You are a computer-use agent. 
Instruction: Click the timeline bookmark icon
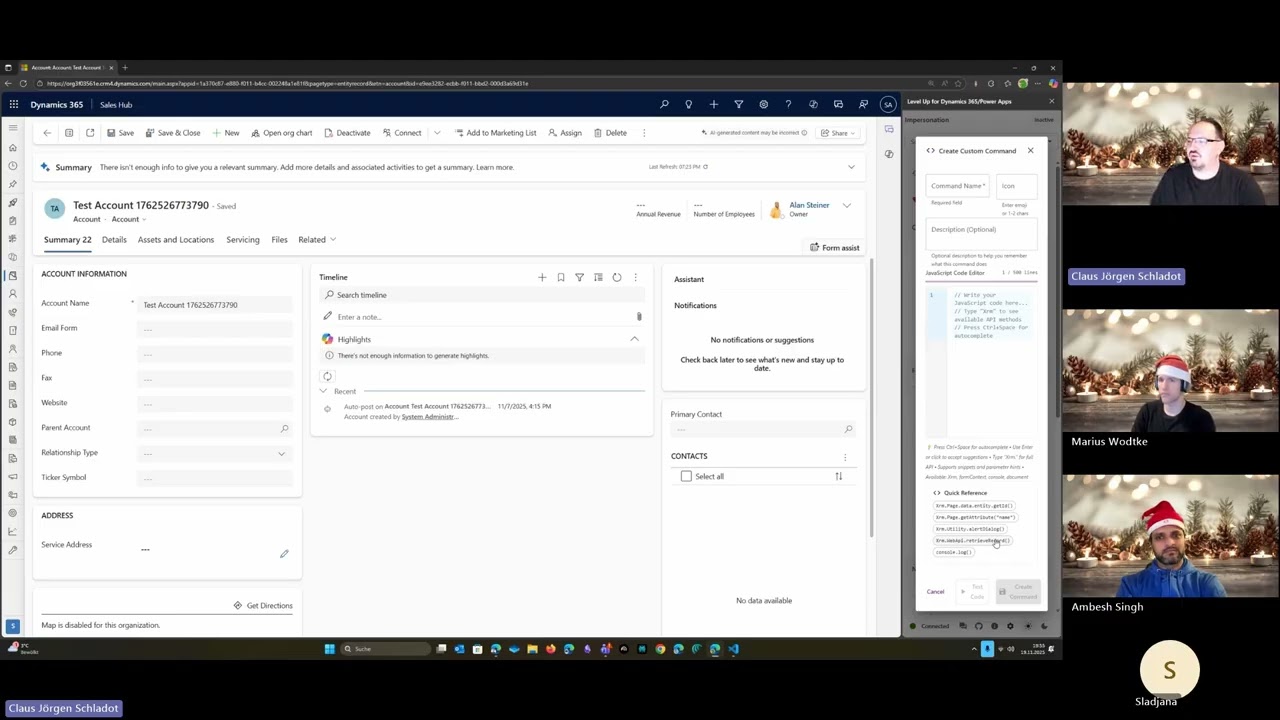561,277
